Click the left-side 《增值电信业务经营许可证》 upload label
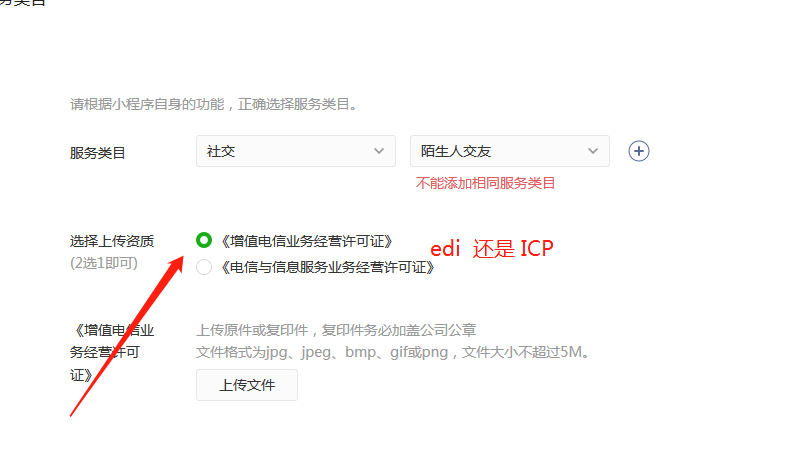This screenshot has width=787, height=471. (x=111, y=352)
